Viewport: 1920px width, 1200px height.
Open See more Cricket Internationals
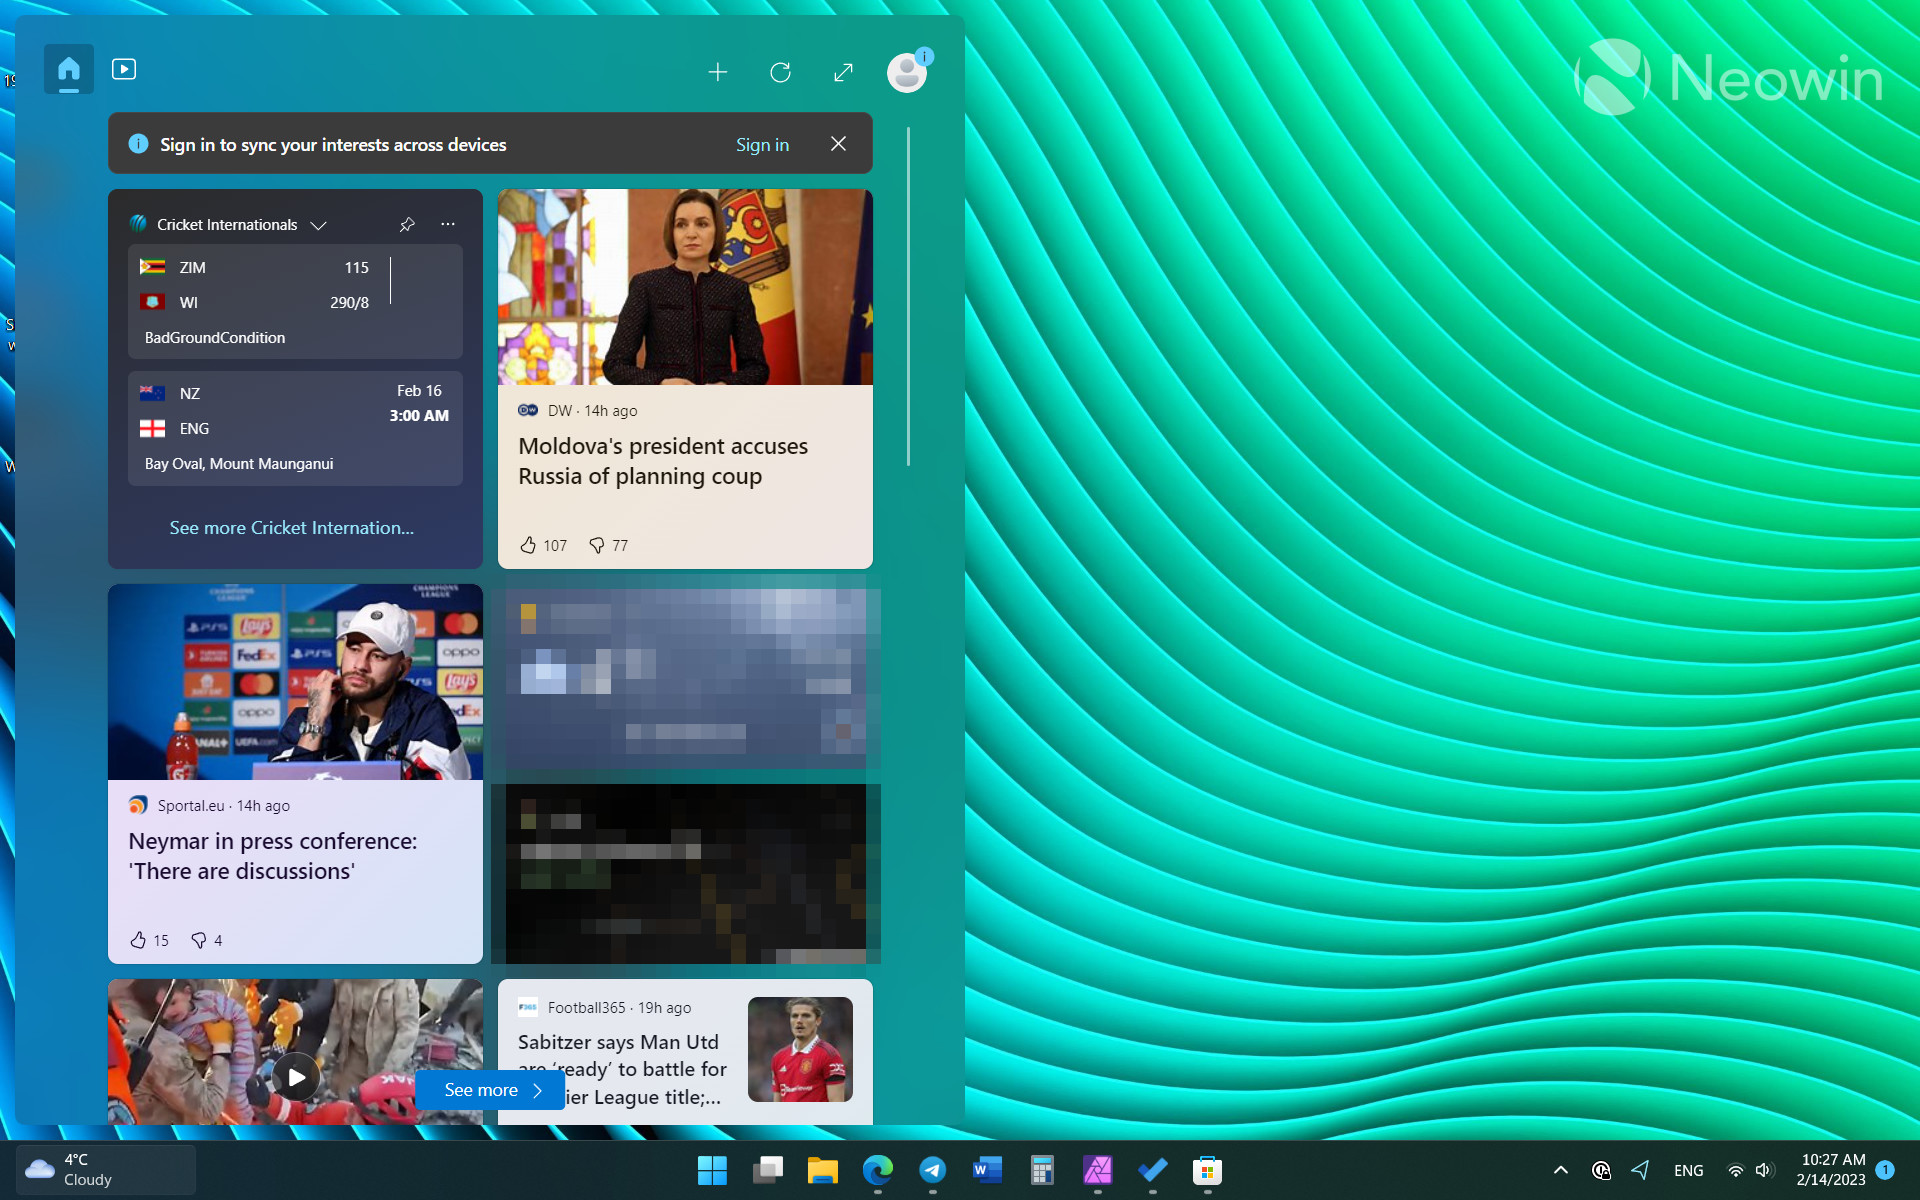click(x=291, y=527)
